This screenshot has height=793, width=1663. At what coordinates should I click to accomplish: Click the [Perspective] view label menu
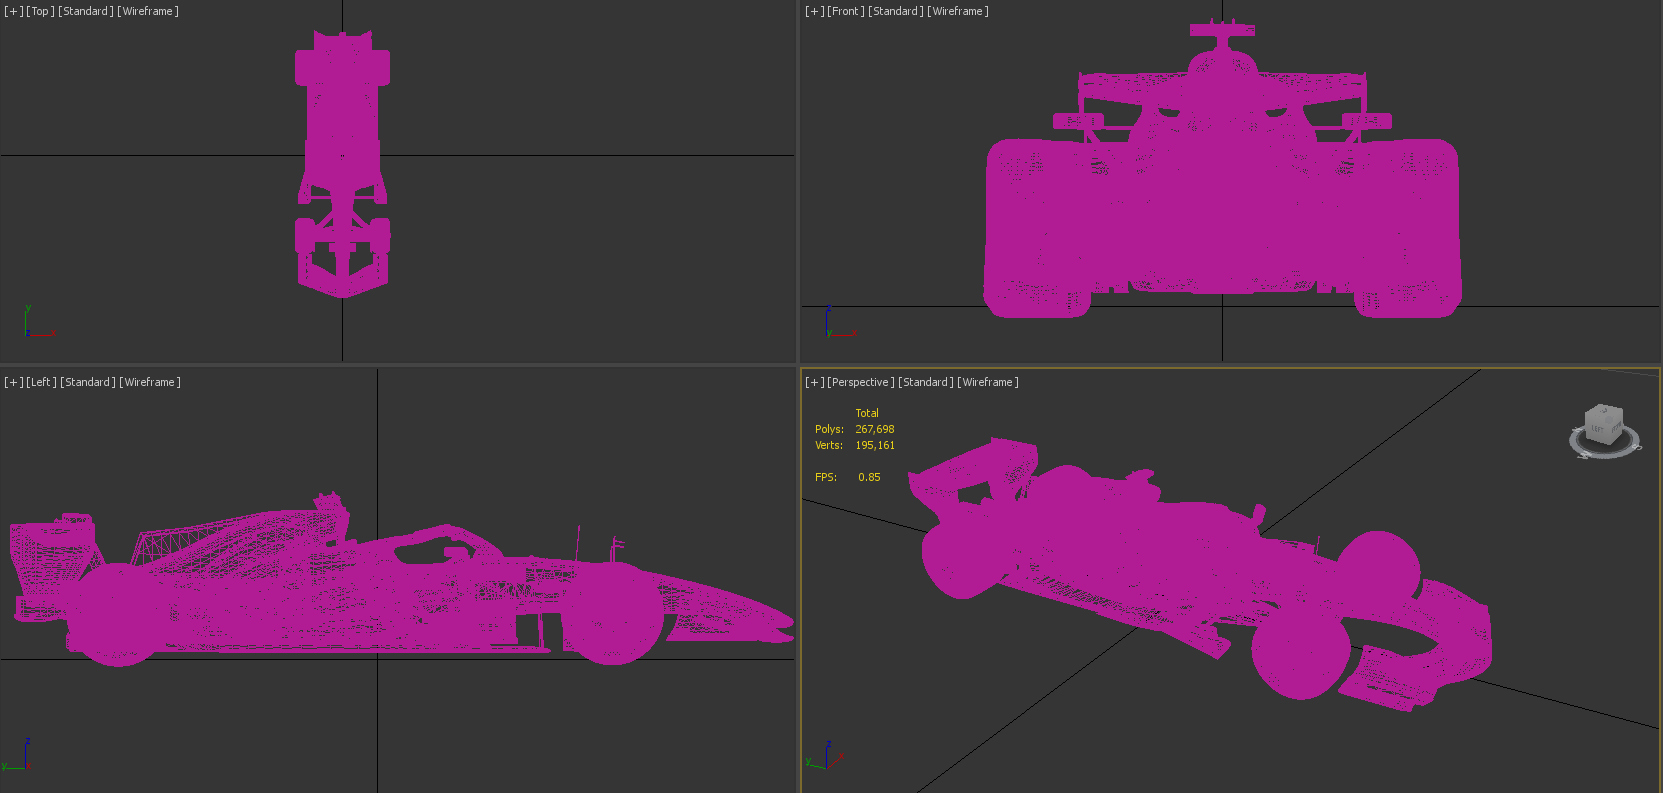(x=861, y=382)
